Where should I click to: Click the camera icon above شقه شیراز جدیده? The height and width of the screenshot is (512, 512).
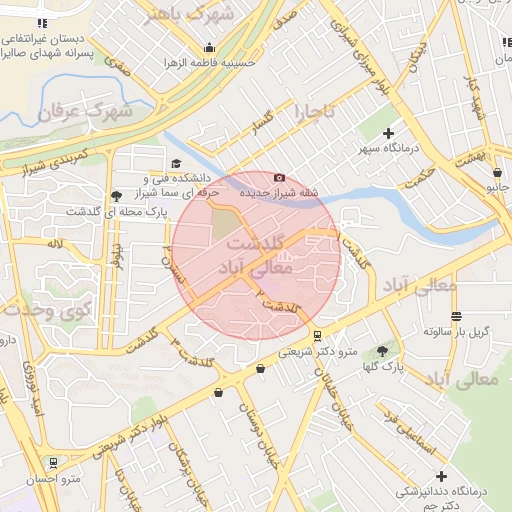[279, 178]
